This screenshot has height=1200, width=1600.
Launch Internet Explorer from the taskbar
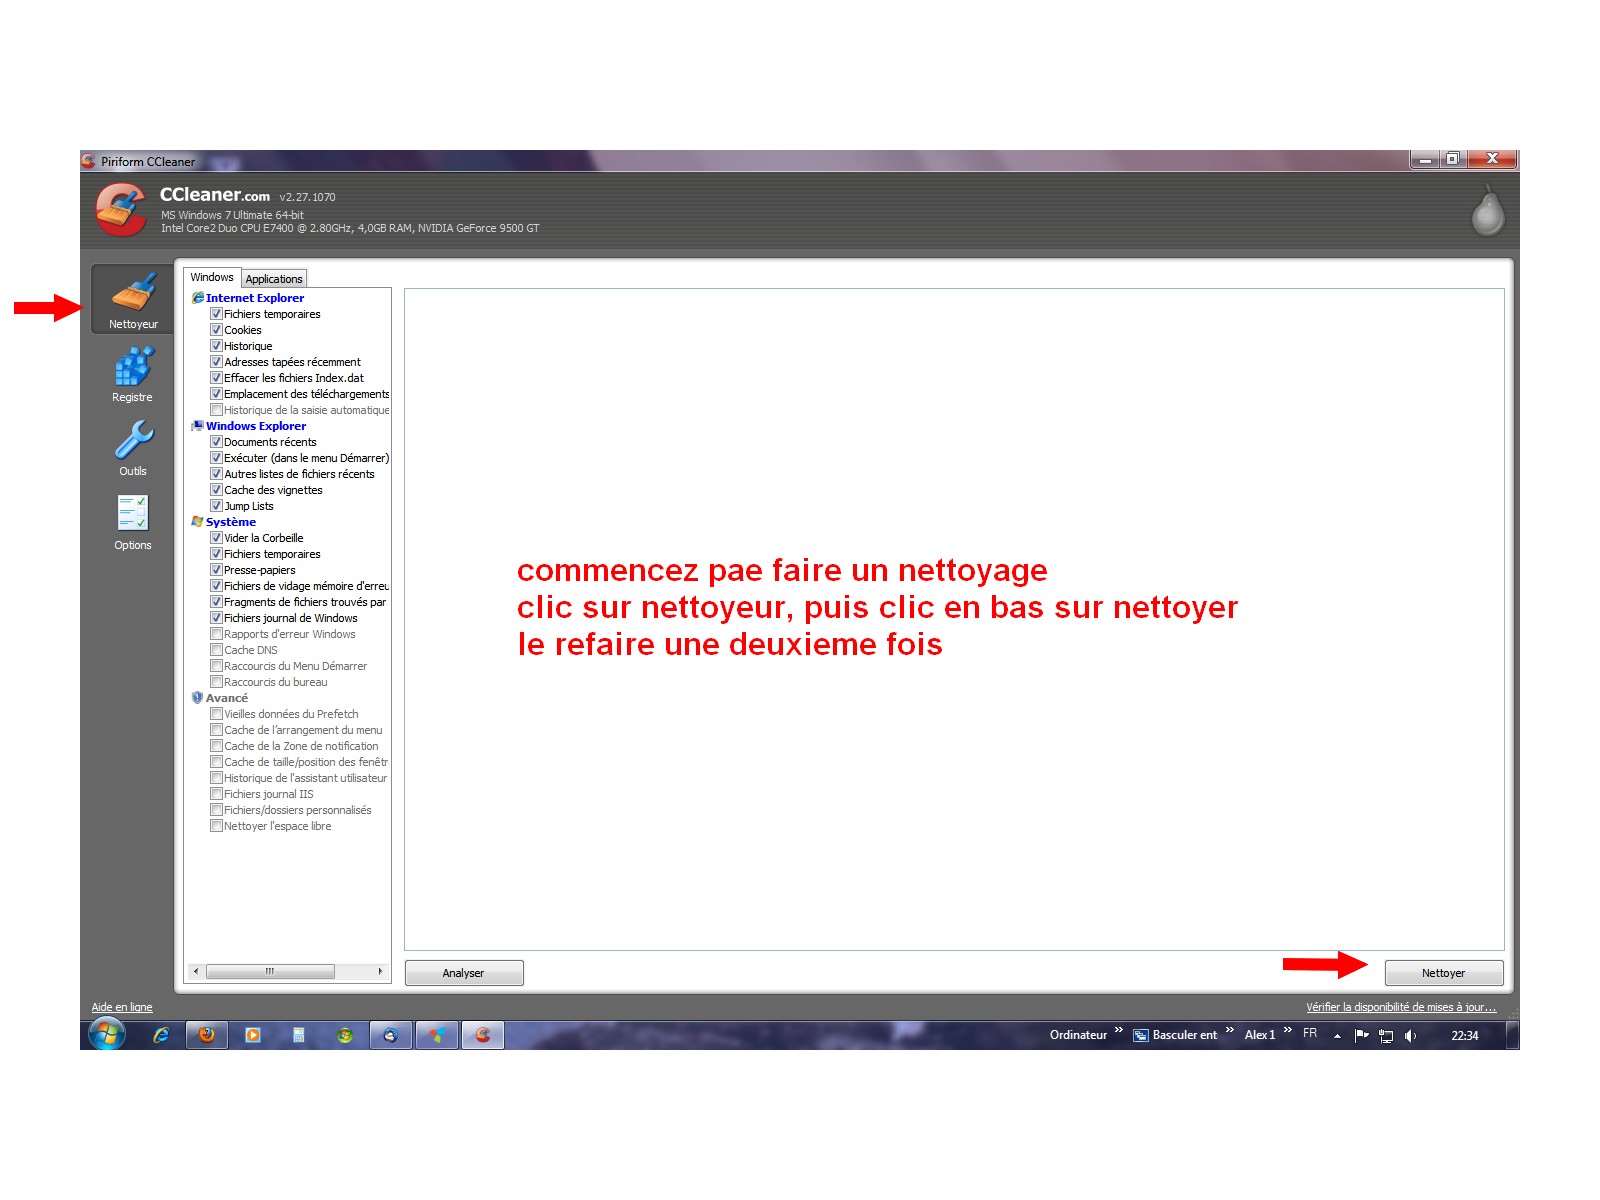click(x=161, y=1035)
